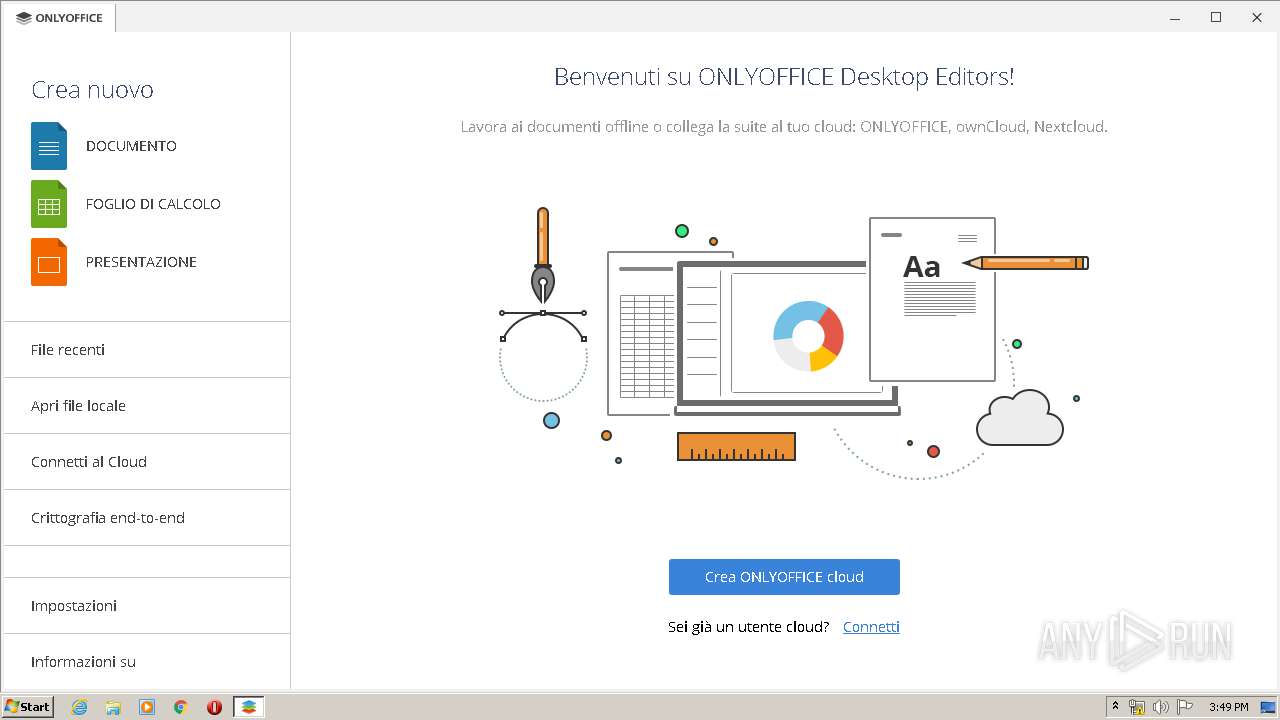Show hidden system tray icons

[x=1116, y=707]
